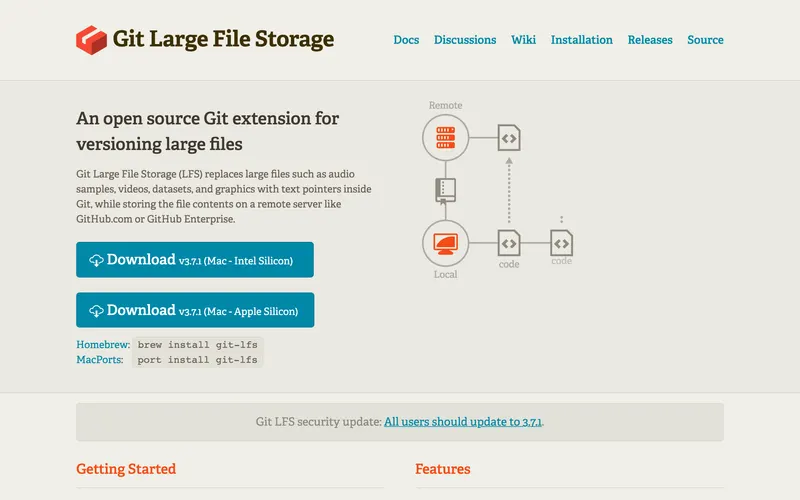Click the faded code file icon at the diagram's right end
800x500 pixels.
point(561,243)
